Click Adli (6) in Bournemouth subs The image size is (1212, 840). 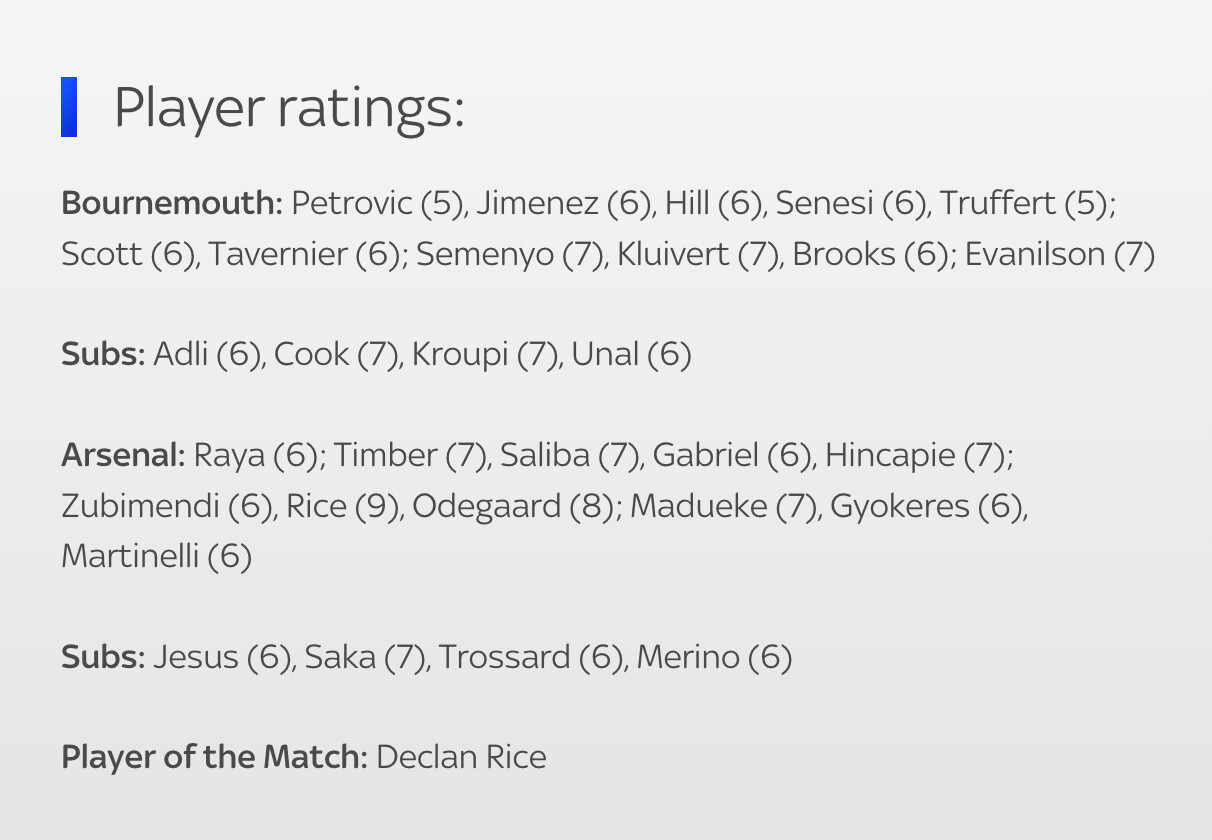click(207, 354)
